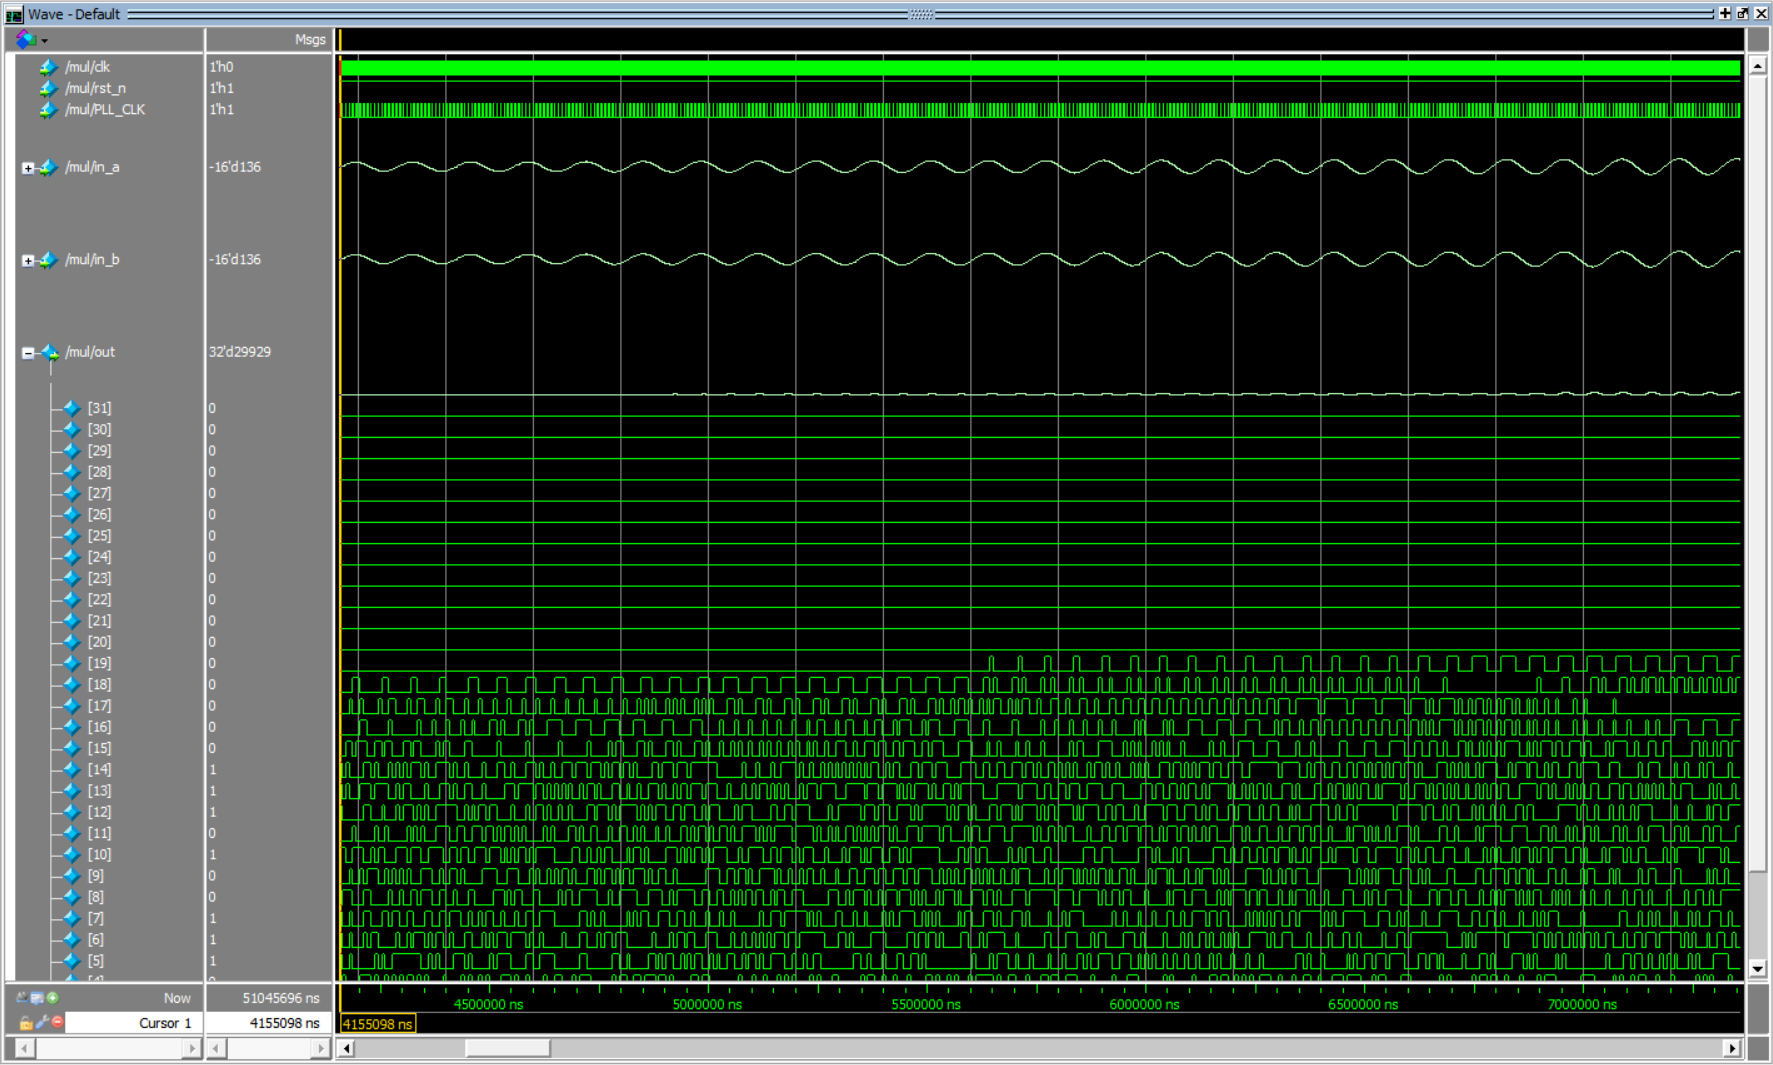The image size is (1773, 1065).
Task: Select the /mul/rst_n signal name
Action: [x=96, y=88]
